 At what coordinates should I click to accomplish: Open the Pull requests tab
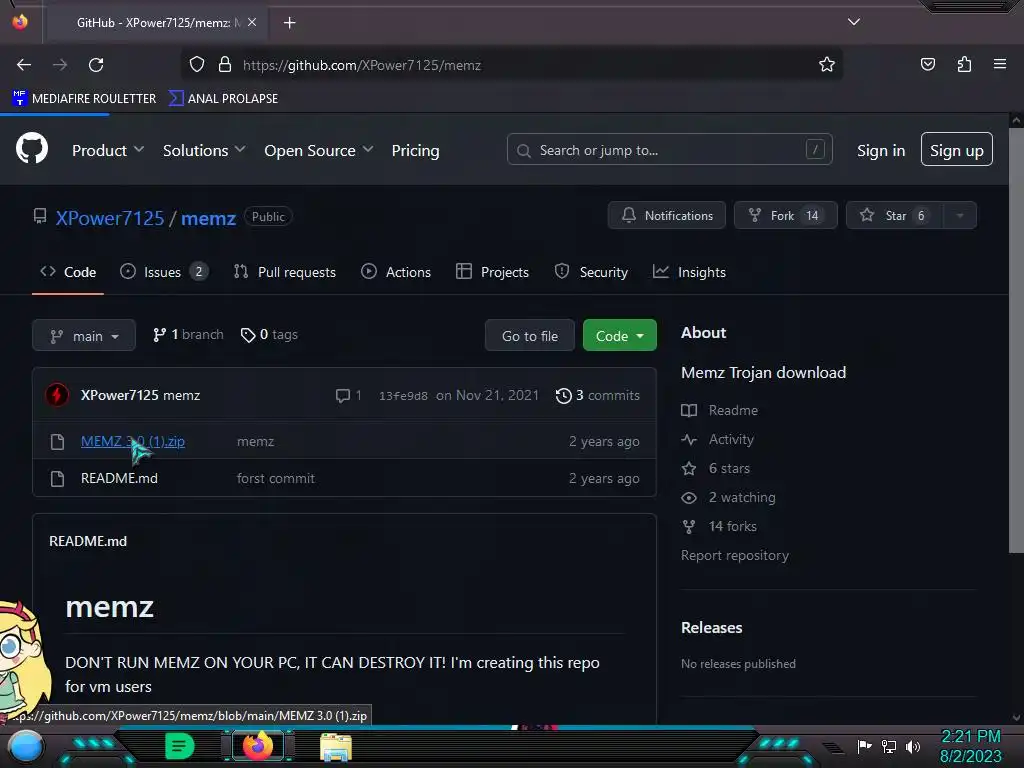[285, 272]
